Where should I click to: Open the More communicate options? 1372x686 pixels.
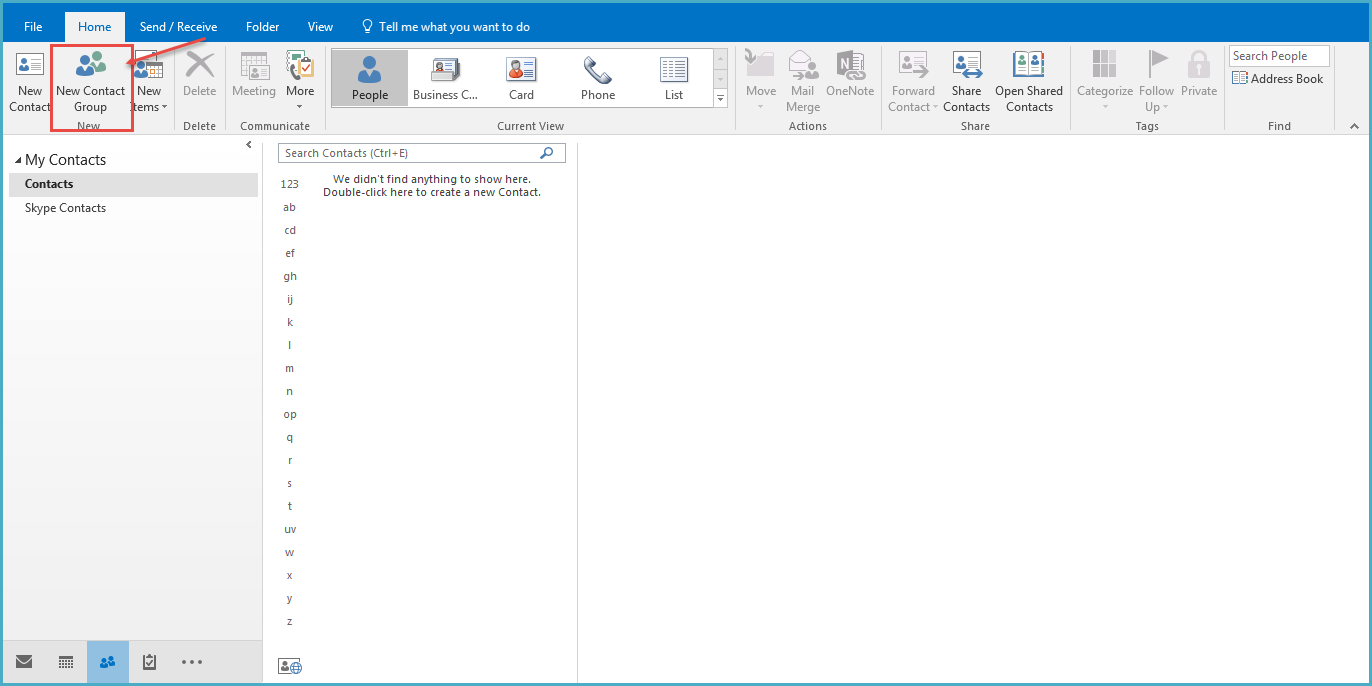click(x=300, y=82)
